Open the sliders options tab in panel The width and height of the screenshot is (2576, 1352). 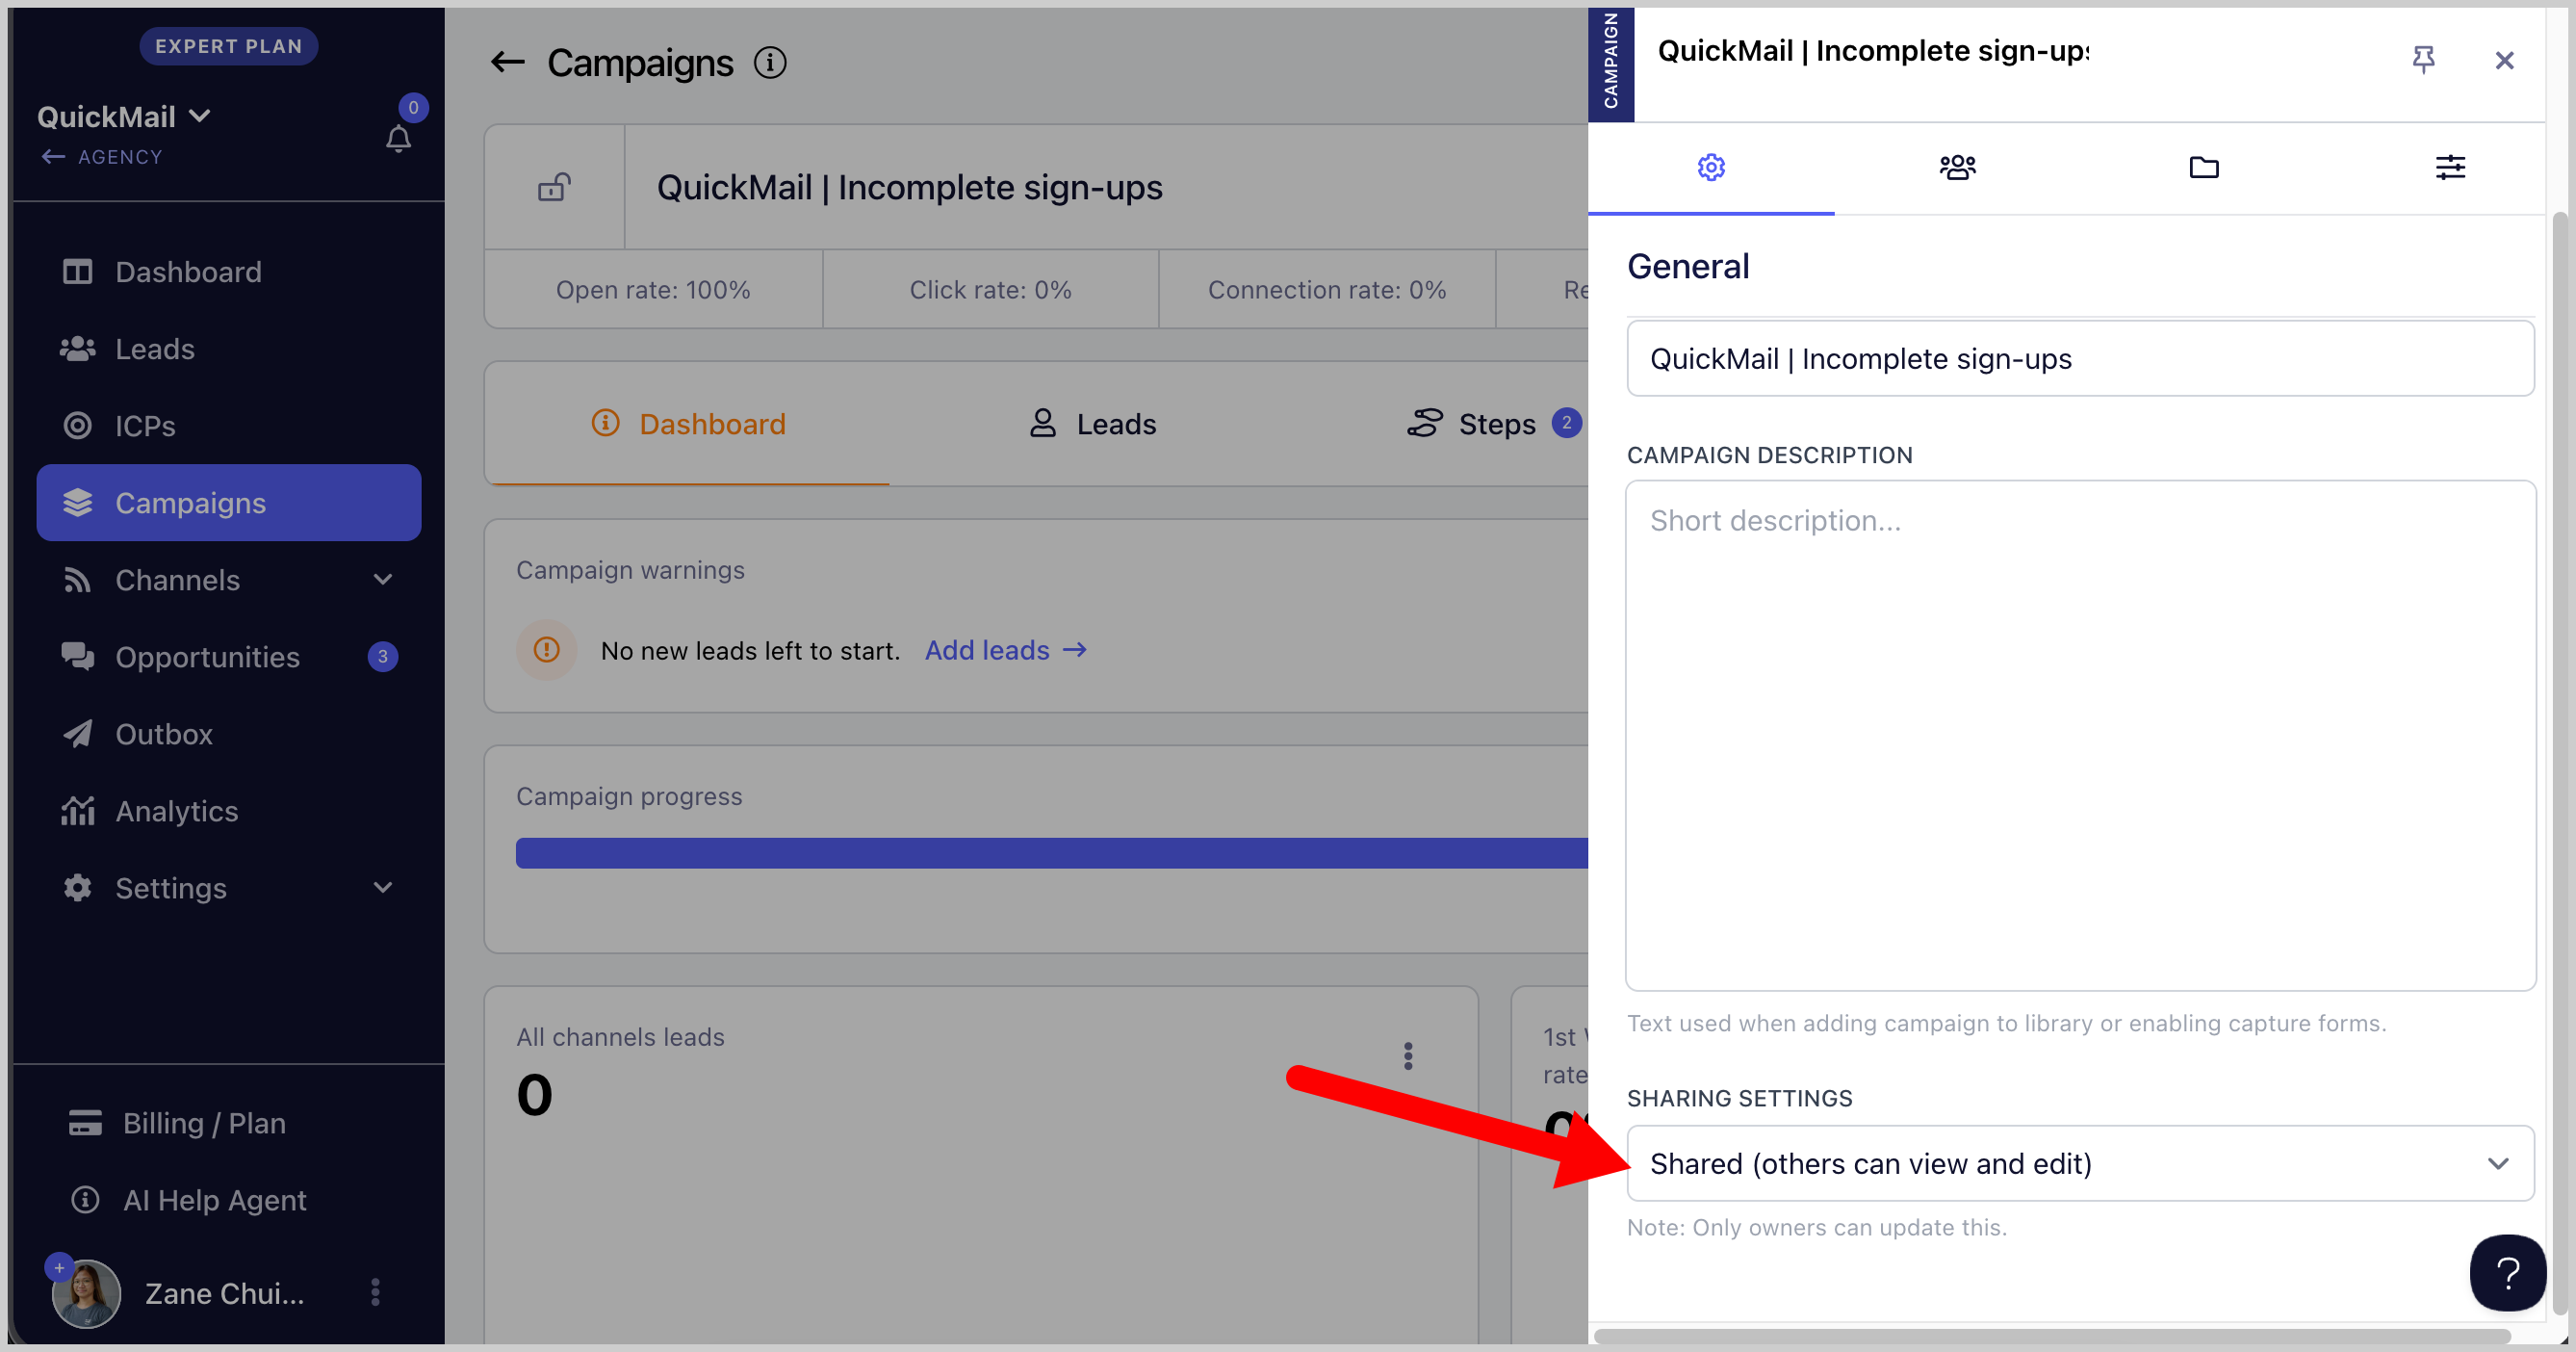click(2450, 167)
